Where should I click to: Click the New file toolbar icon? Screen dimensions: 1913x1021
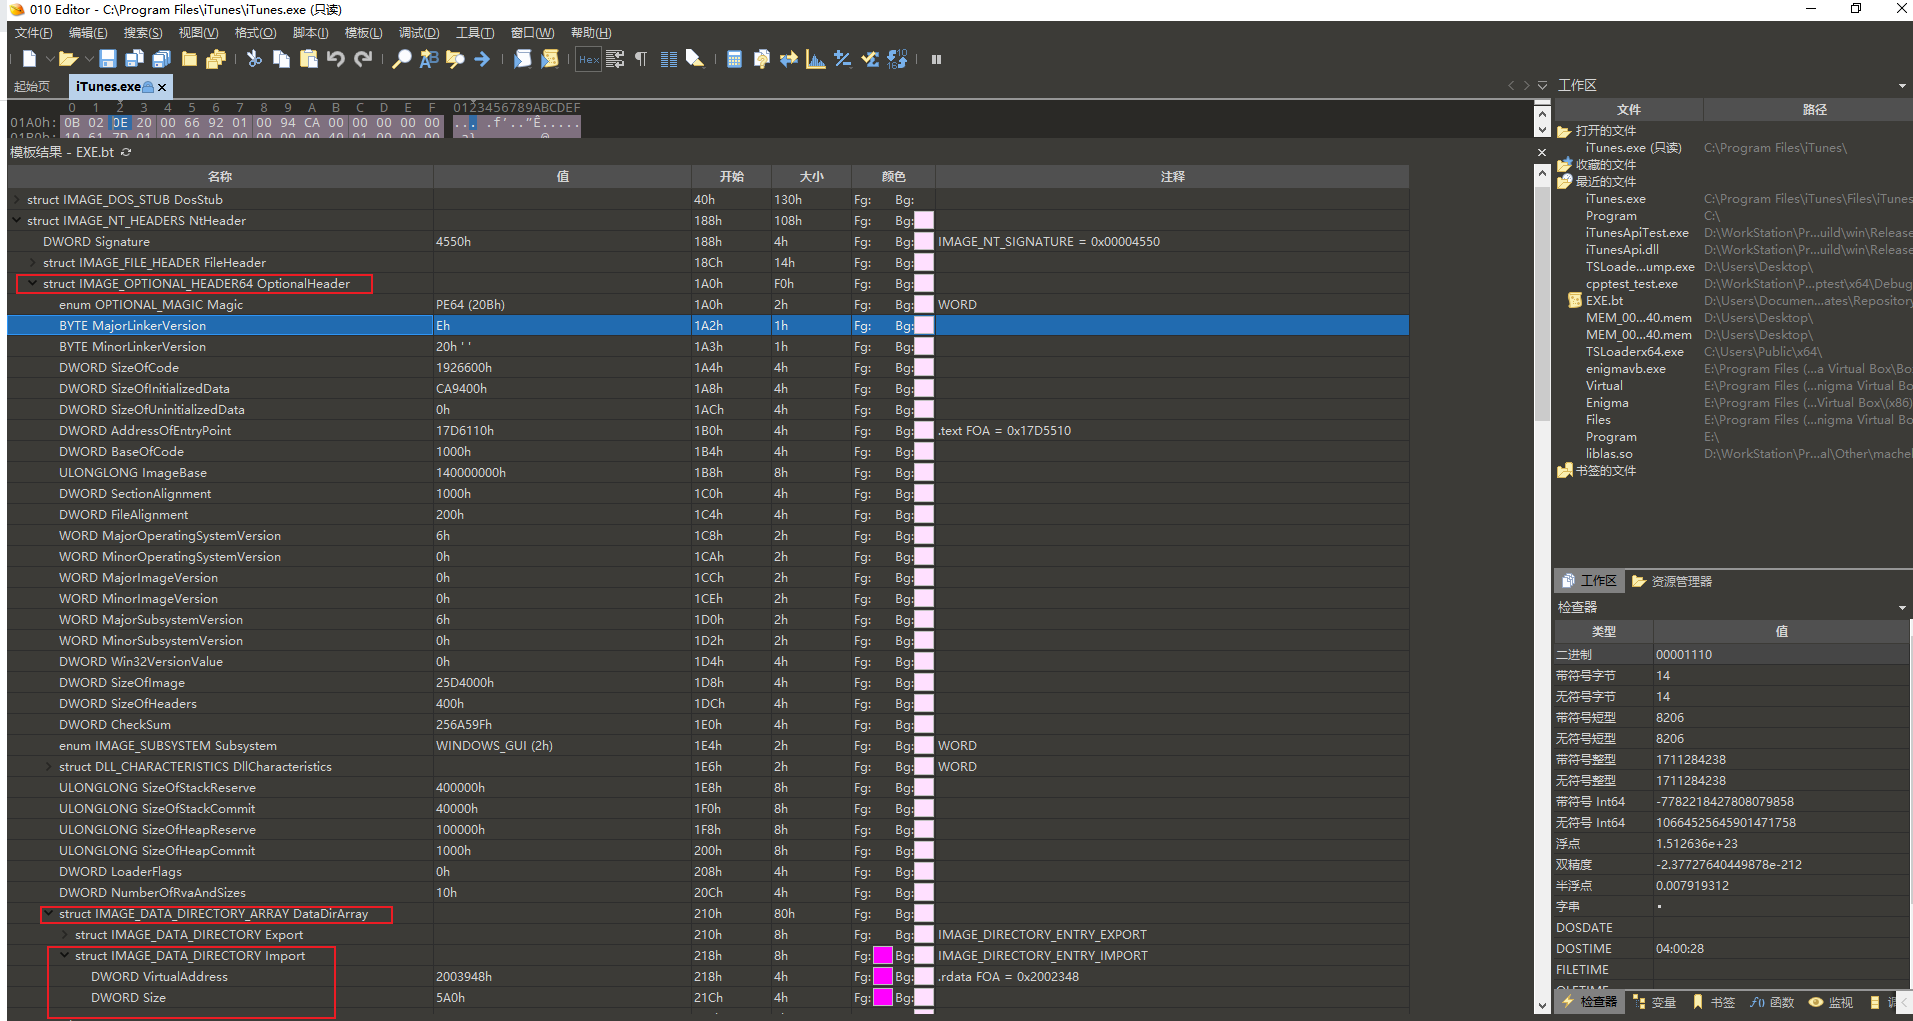(x=30, y=59)
